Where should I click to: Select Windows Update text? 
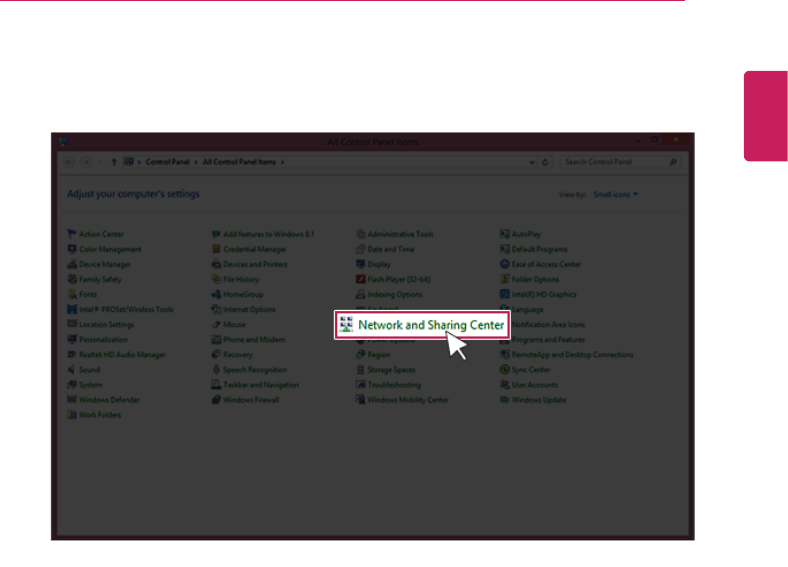pos(539,400)
